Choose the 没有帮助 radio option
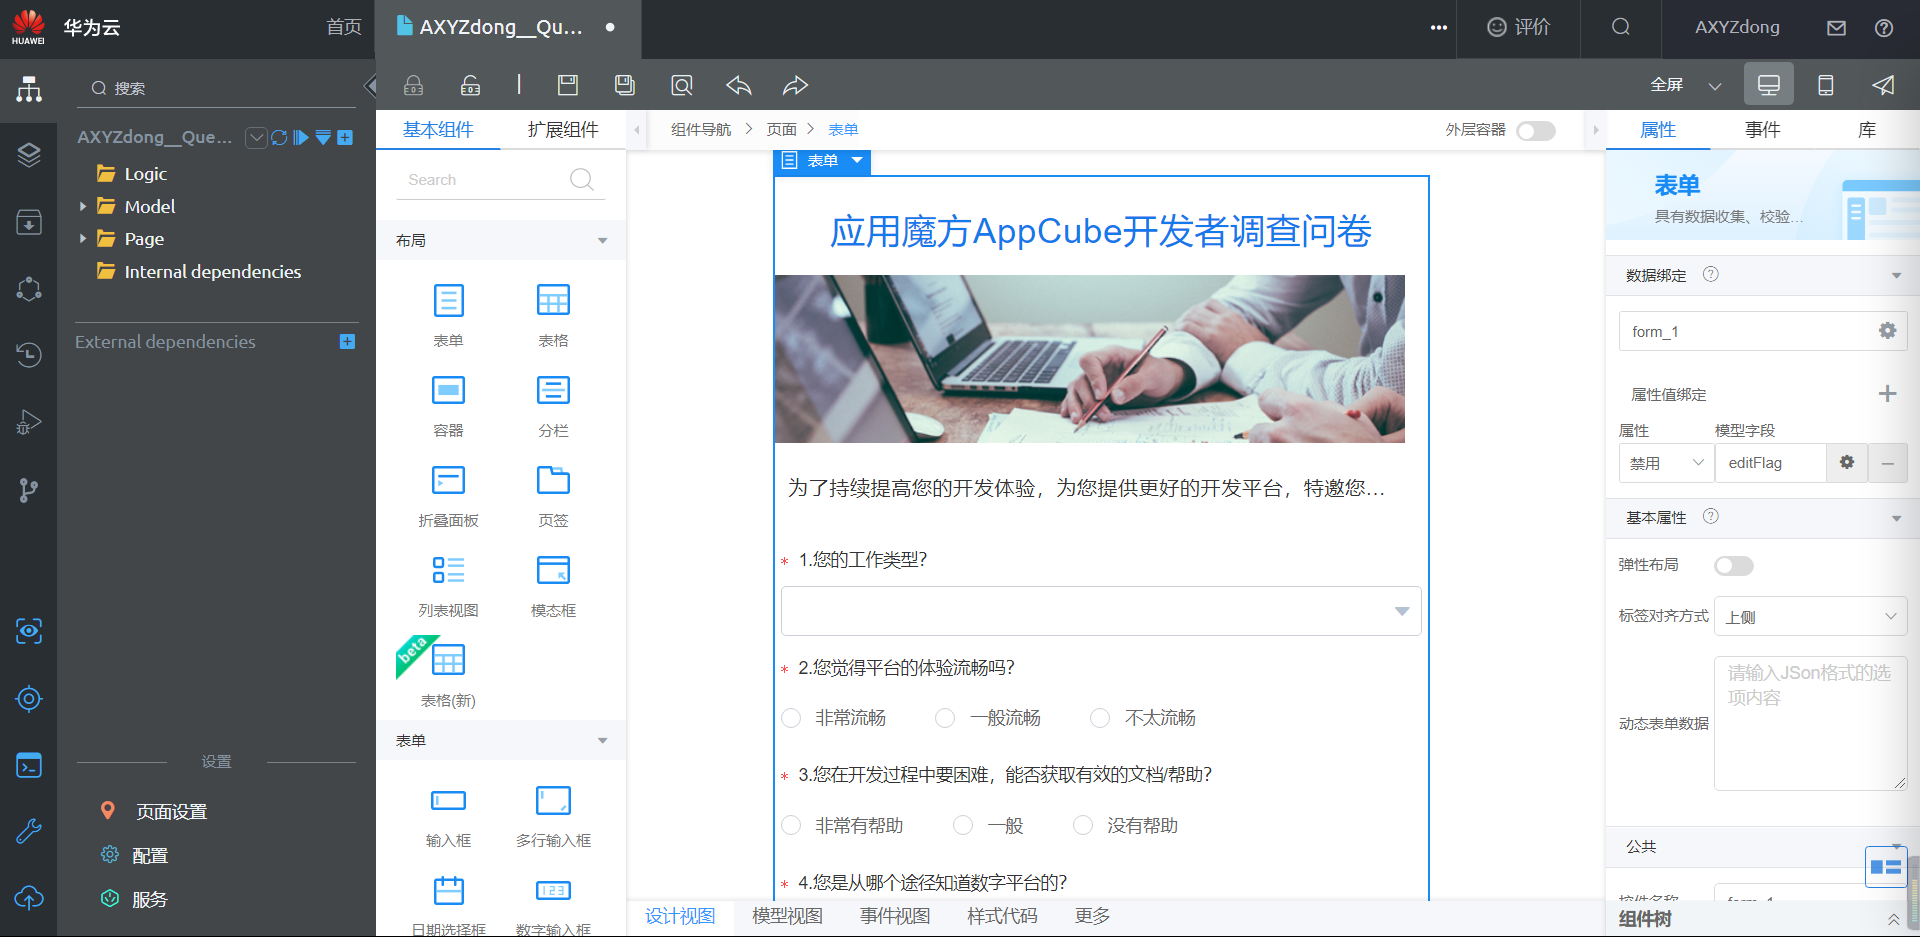The width and height of the screenshot is (1920, 937). tap(1083, 825)
